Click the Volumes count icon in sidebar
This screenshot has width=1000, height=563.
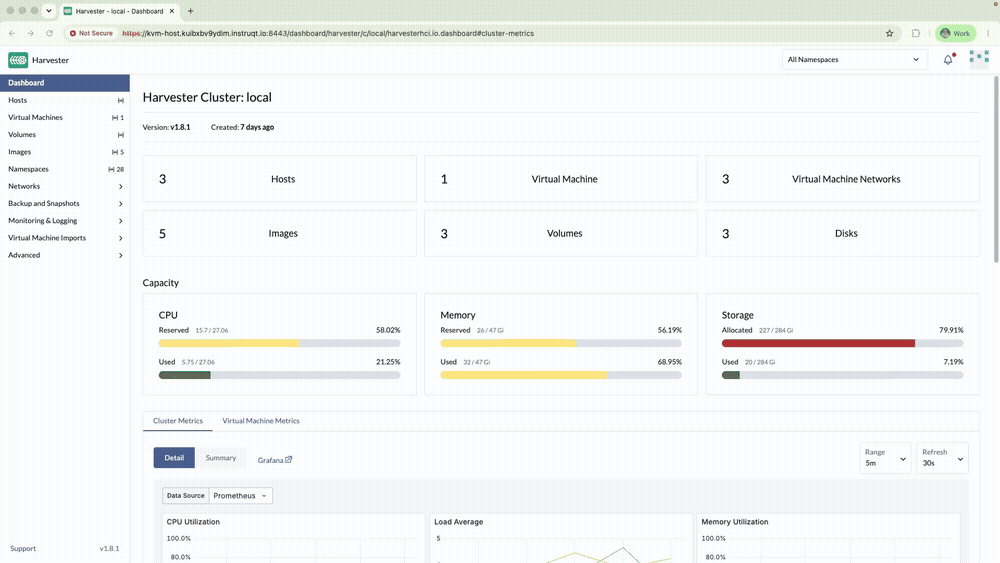121,135
